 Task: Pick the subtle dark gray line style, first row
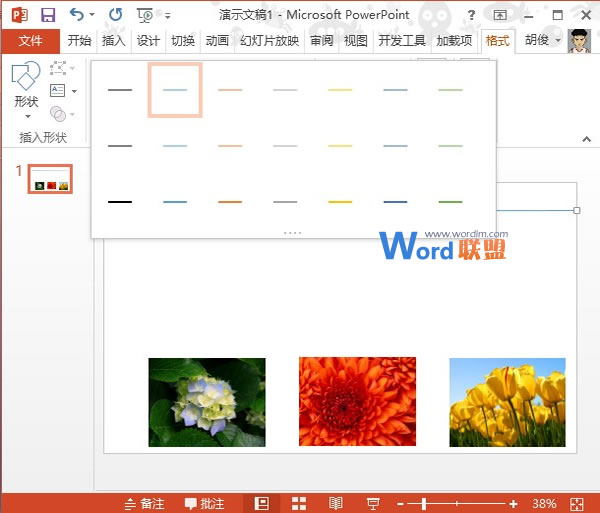(x=120, y=90)
